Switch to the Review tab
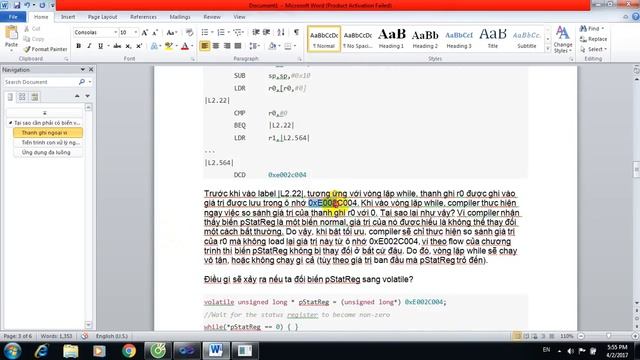The image size is (640, 360). point(212,17)
